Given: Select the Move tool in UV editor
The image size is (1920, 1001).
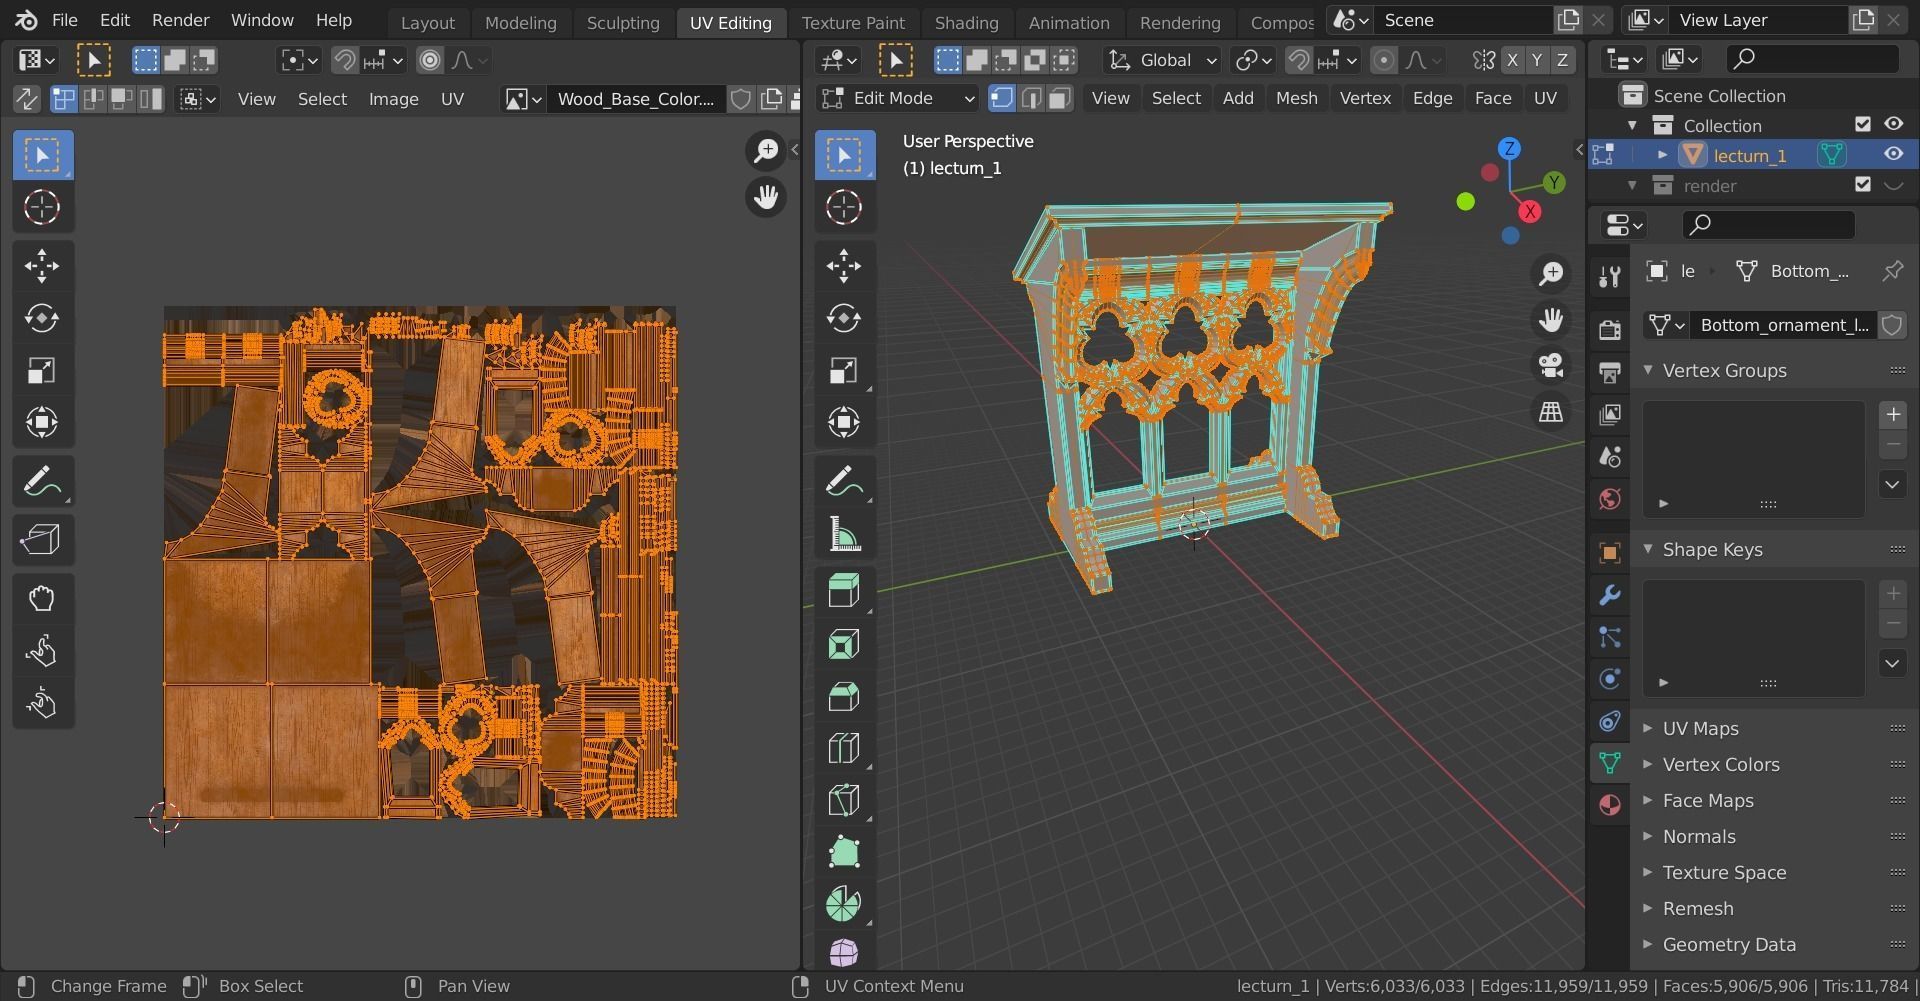Looking at the screenshot, I should point(42,266).
